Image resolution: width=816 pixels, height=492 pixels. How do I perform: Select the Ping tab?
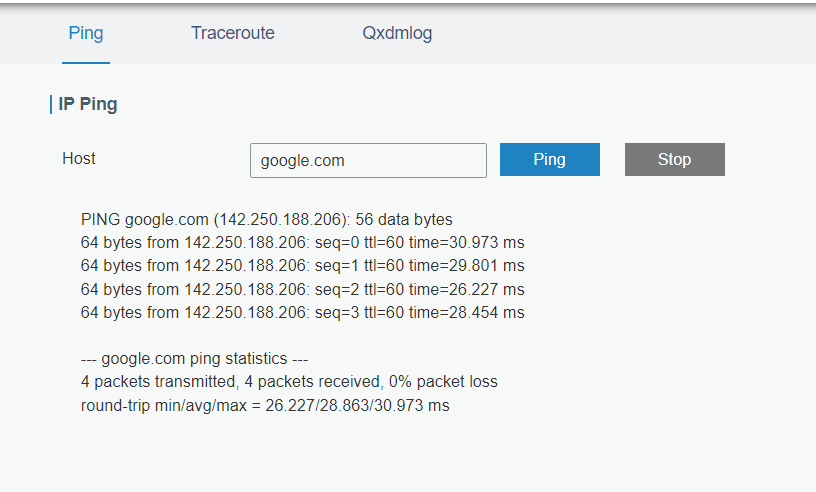coord(86,33)
